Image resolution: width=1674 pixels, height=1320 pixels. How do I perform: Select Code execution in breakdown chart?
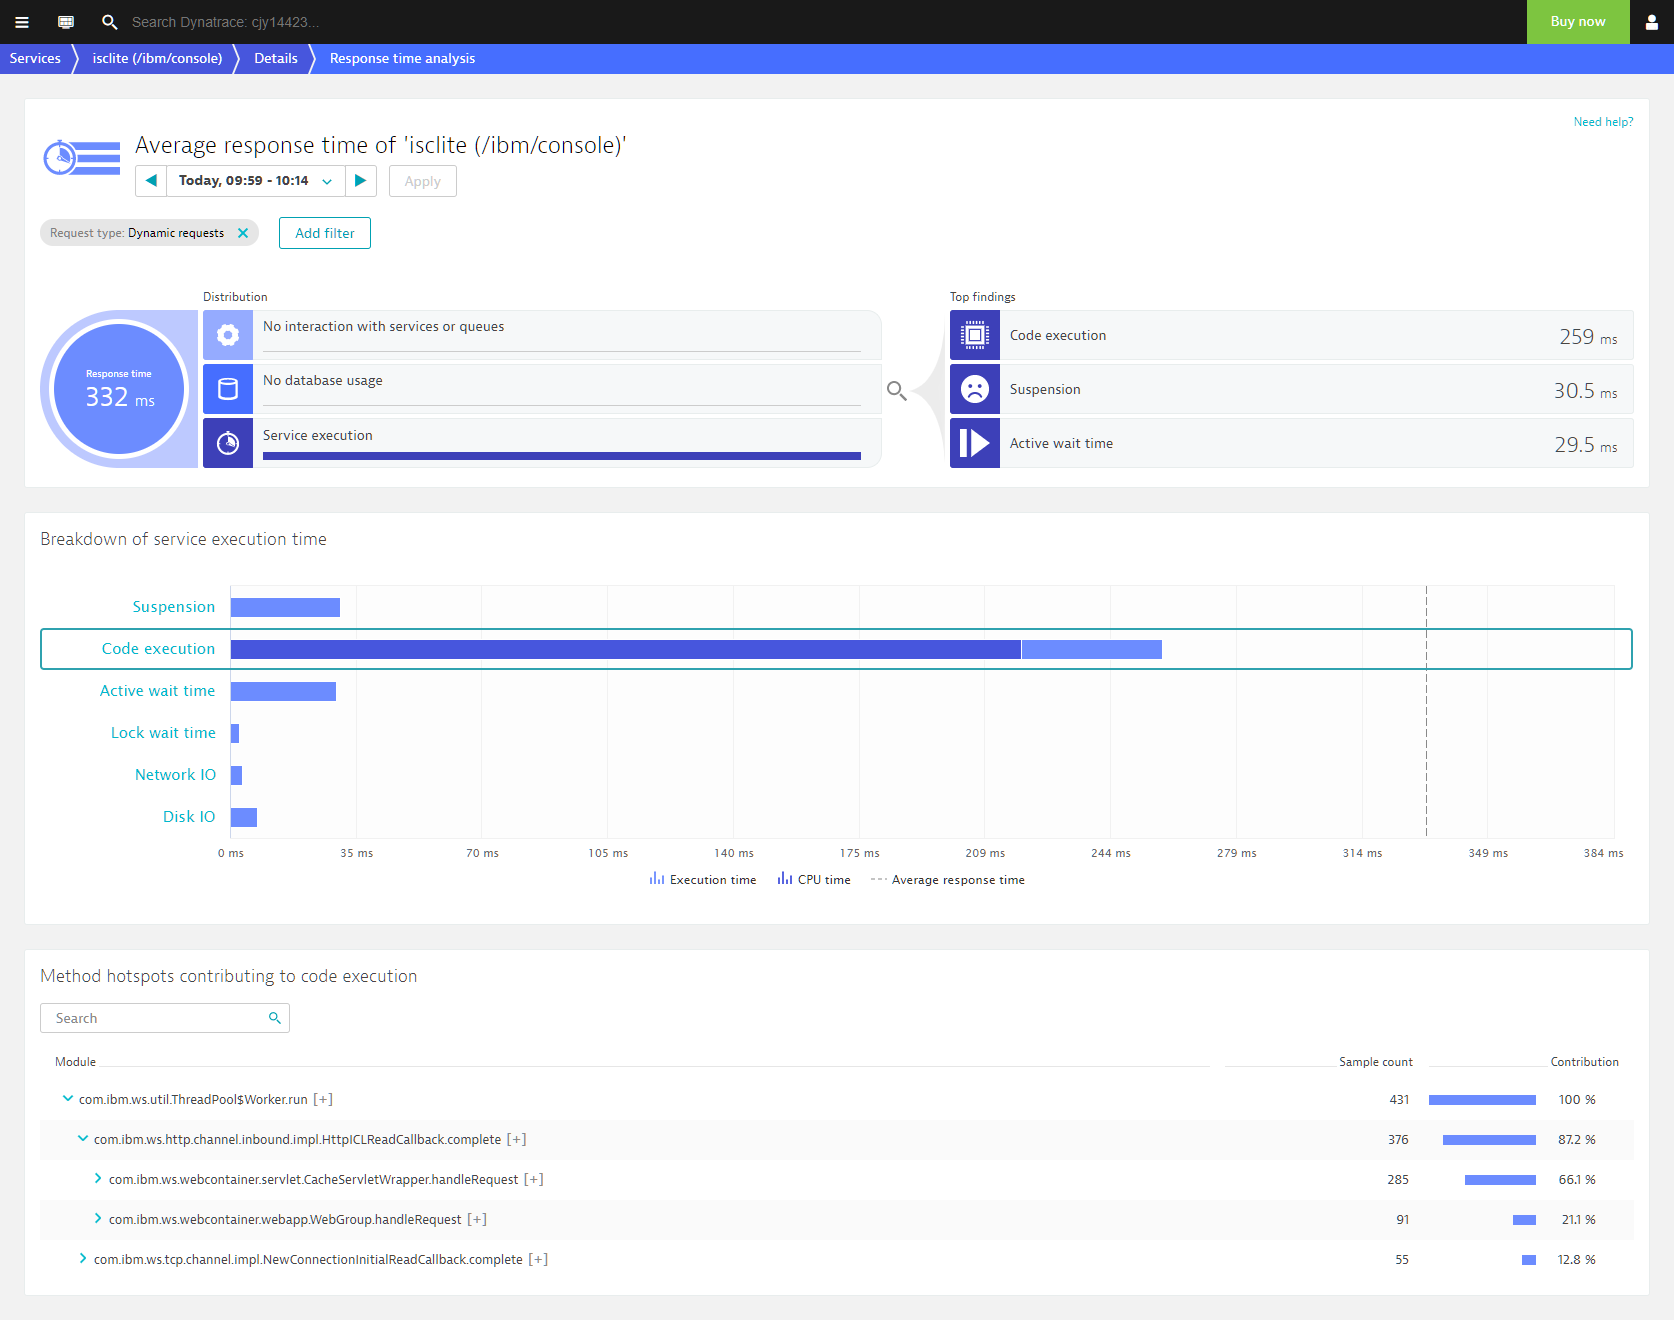(158, 649)
